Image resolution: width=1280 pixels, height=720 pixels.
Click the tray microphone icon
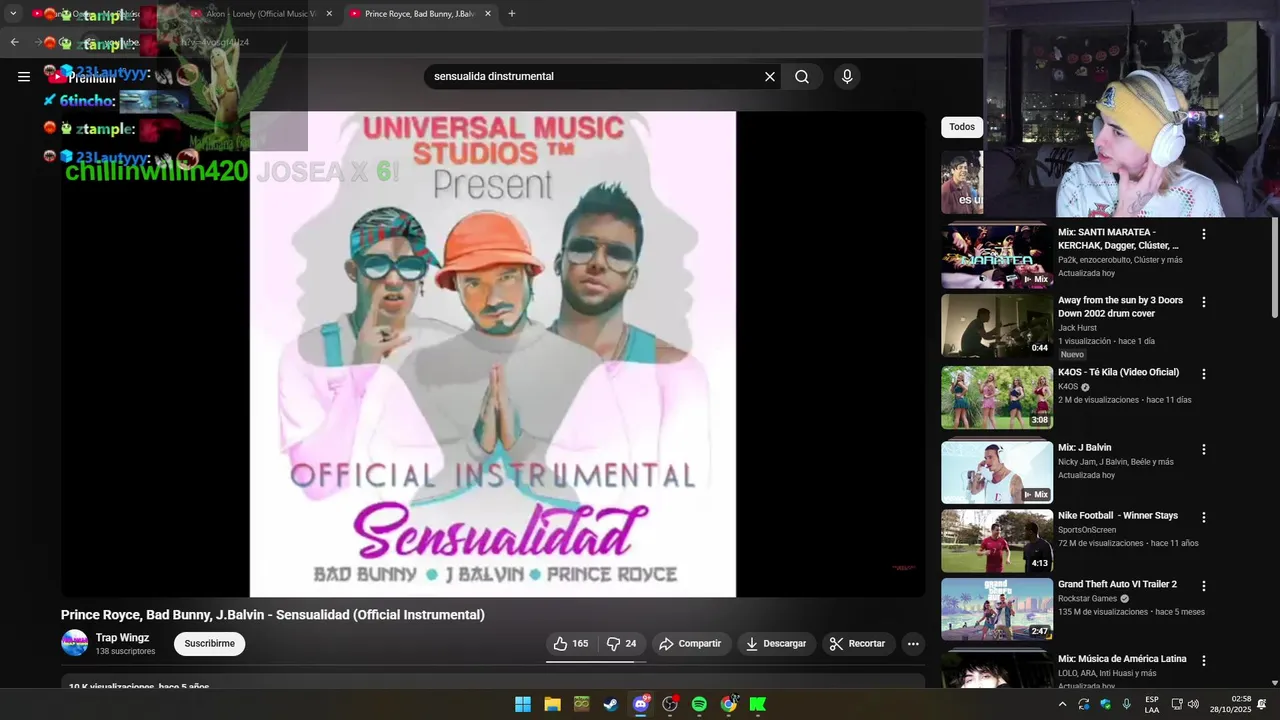pyautogui.click(x=1127, y=704)
